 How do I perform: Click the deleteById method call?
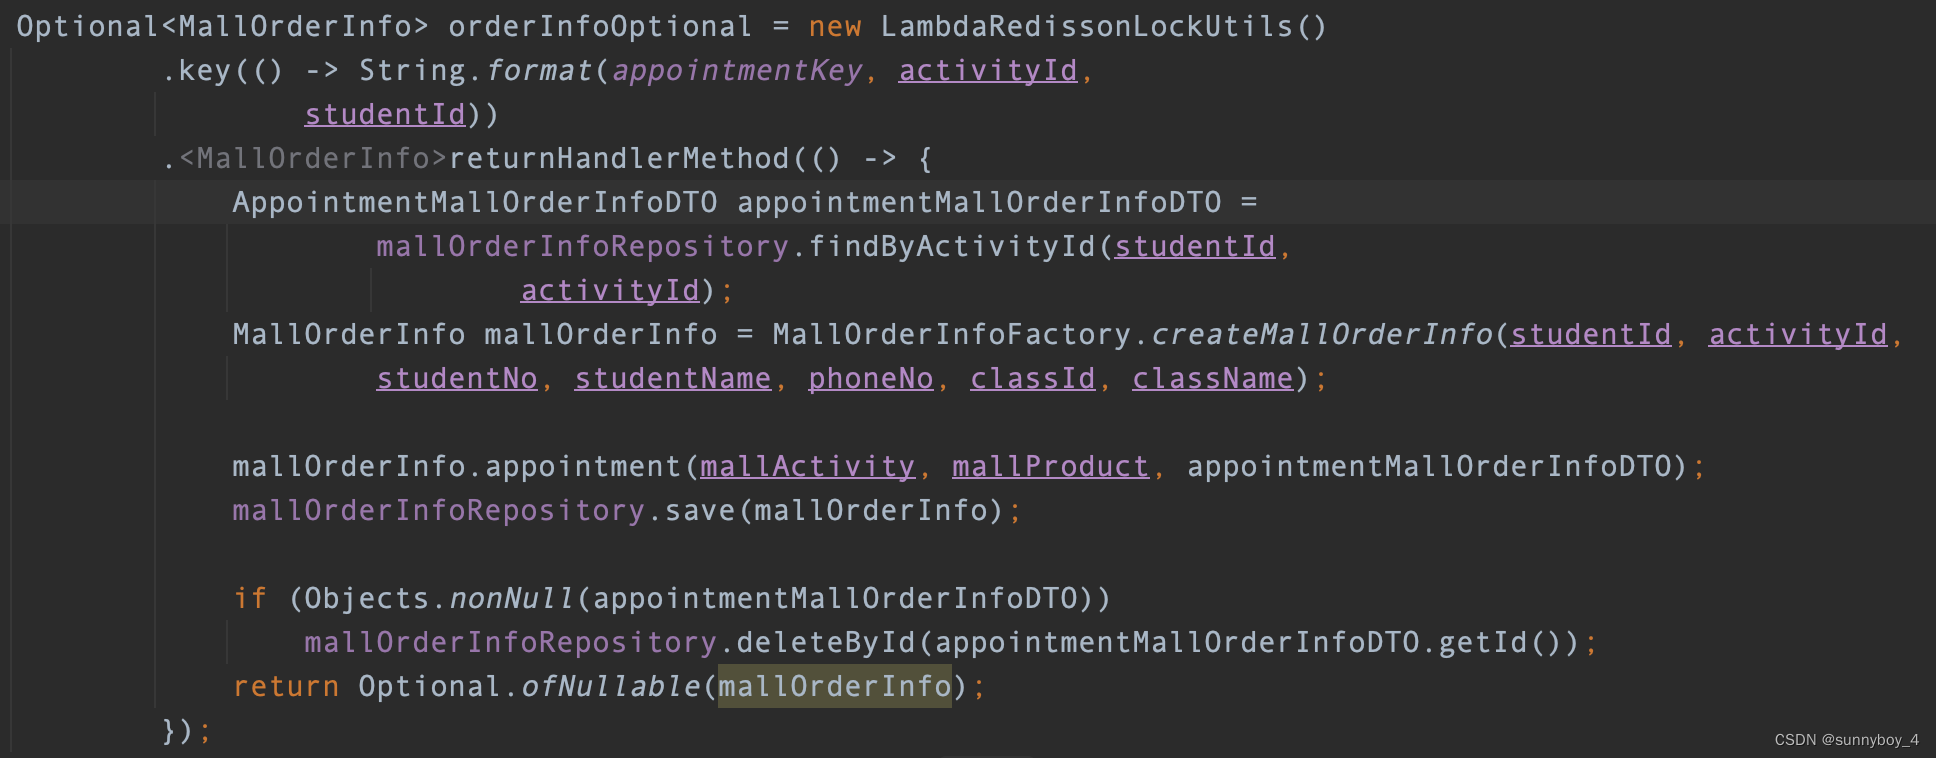[826, 642]
